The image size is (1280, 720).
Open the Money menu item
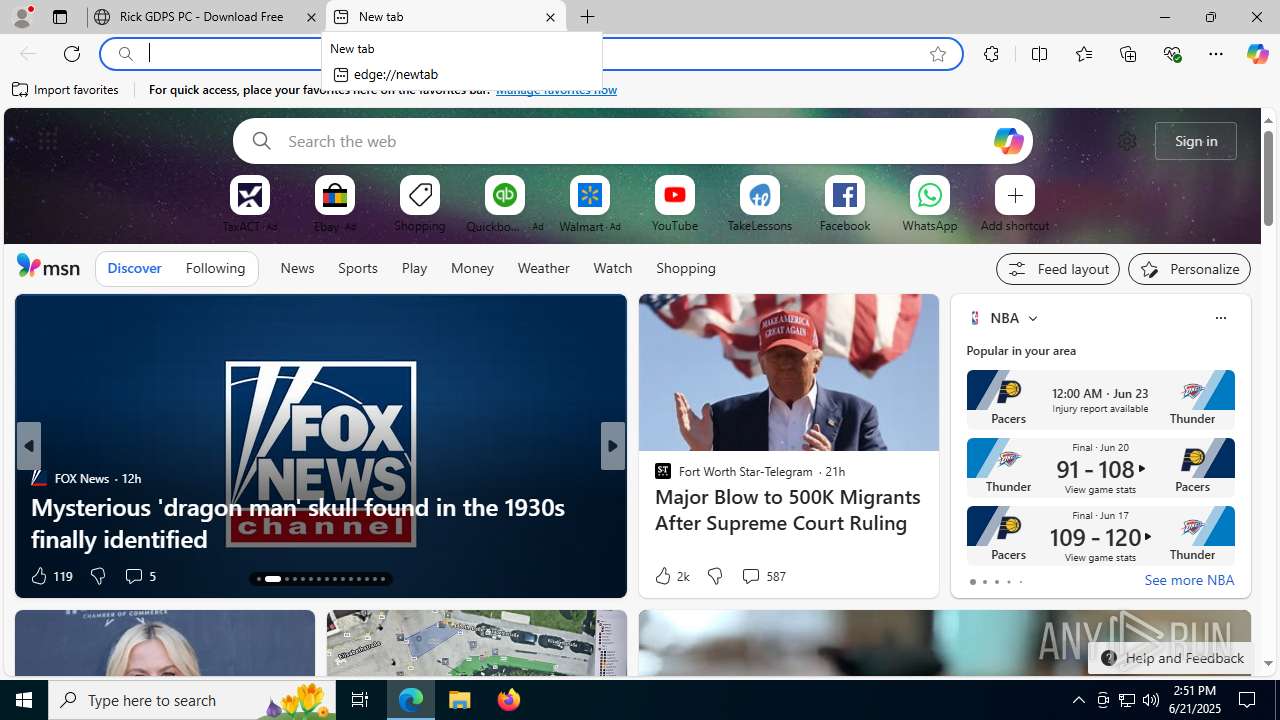click(x=472, y=268)
